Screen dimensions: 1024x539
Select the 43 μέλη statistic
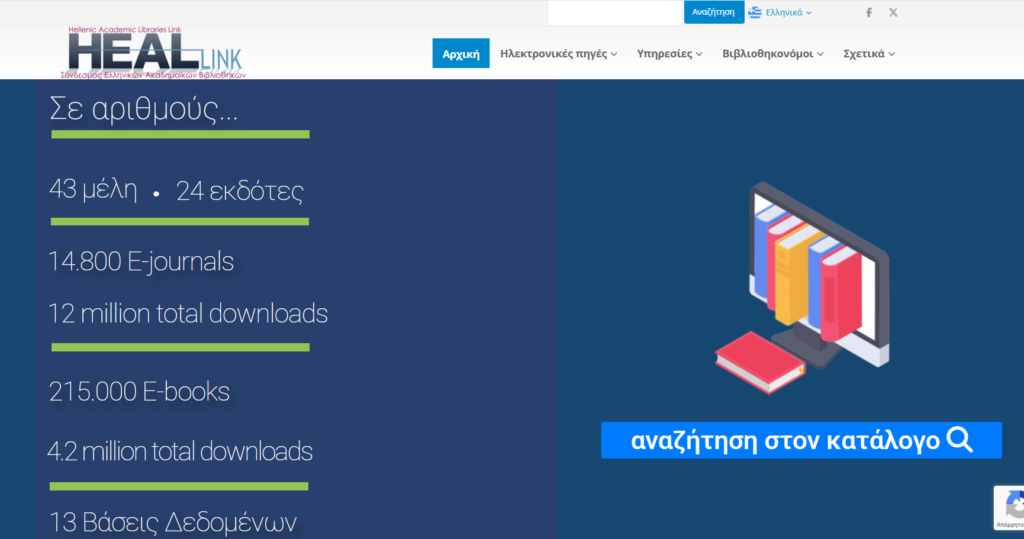tap(93, 190)
